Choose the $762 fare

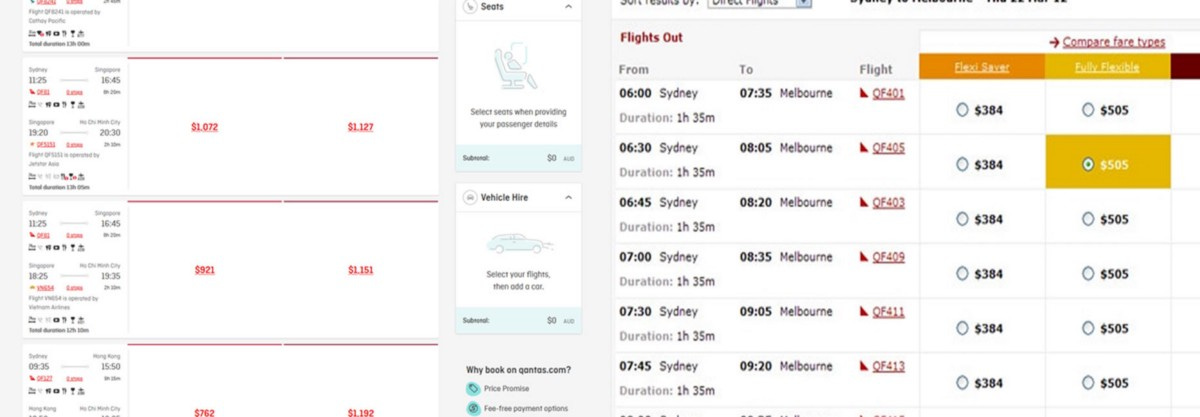pyautogui.click(x=204, y=412)
